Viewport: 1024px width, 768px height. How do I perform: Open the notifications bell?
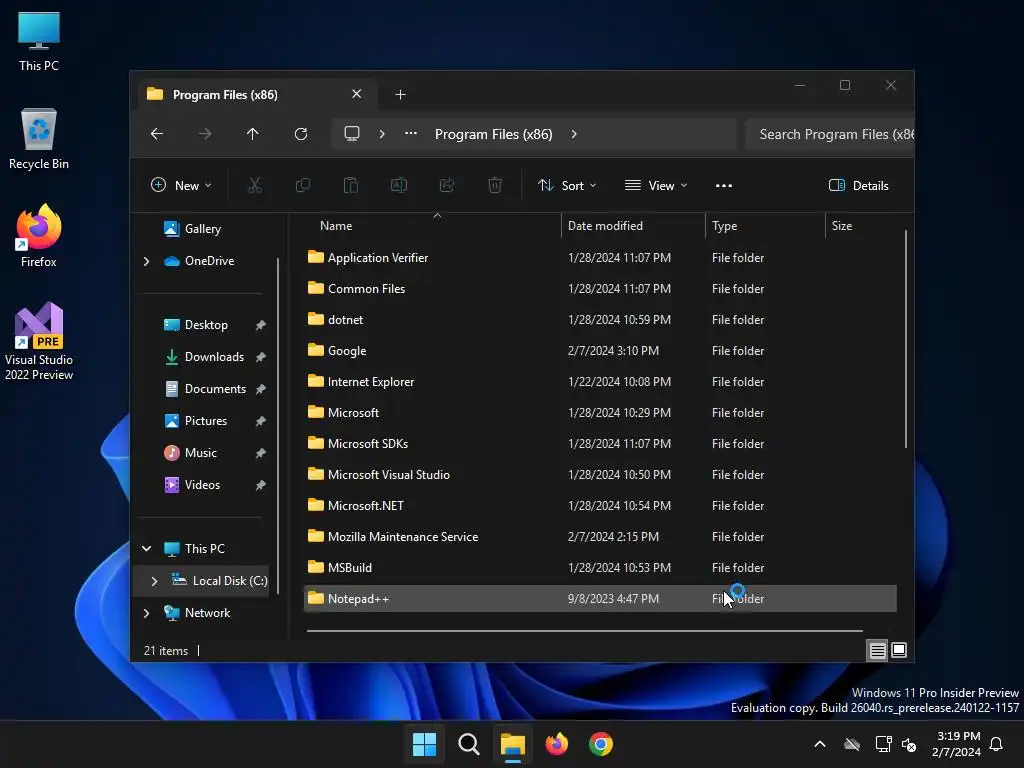coord(996,744)
